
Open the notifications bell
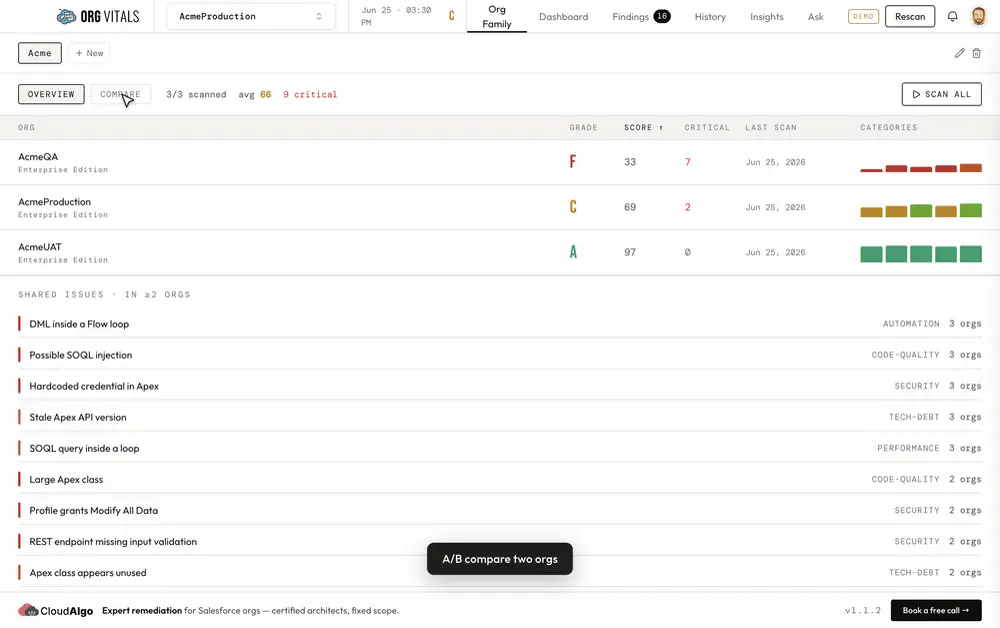pos(952,17)
